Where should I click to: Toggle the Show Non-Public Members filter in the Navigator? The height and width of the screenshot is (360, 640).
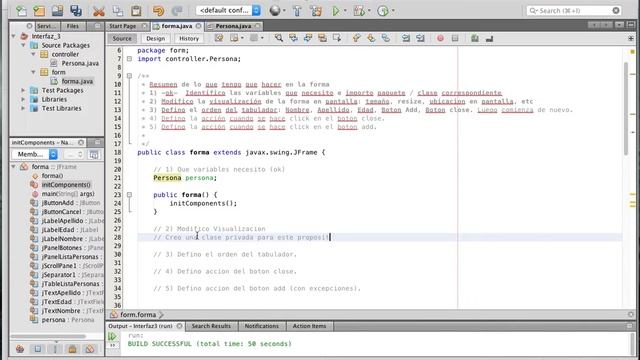(x=73, y=349)
